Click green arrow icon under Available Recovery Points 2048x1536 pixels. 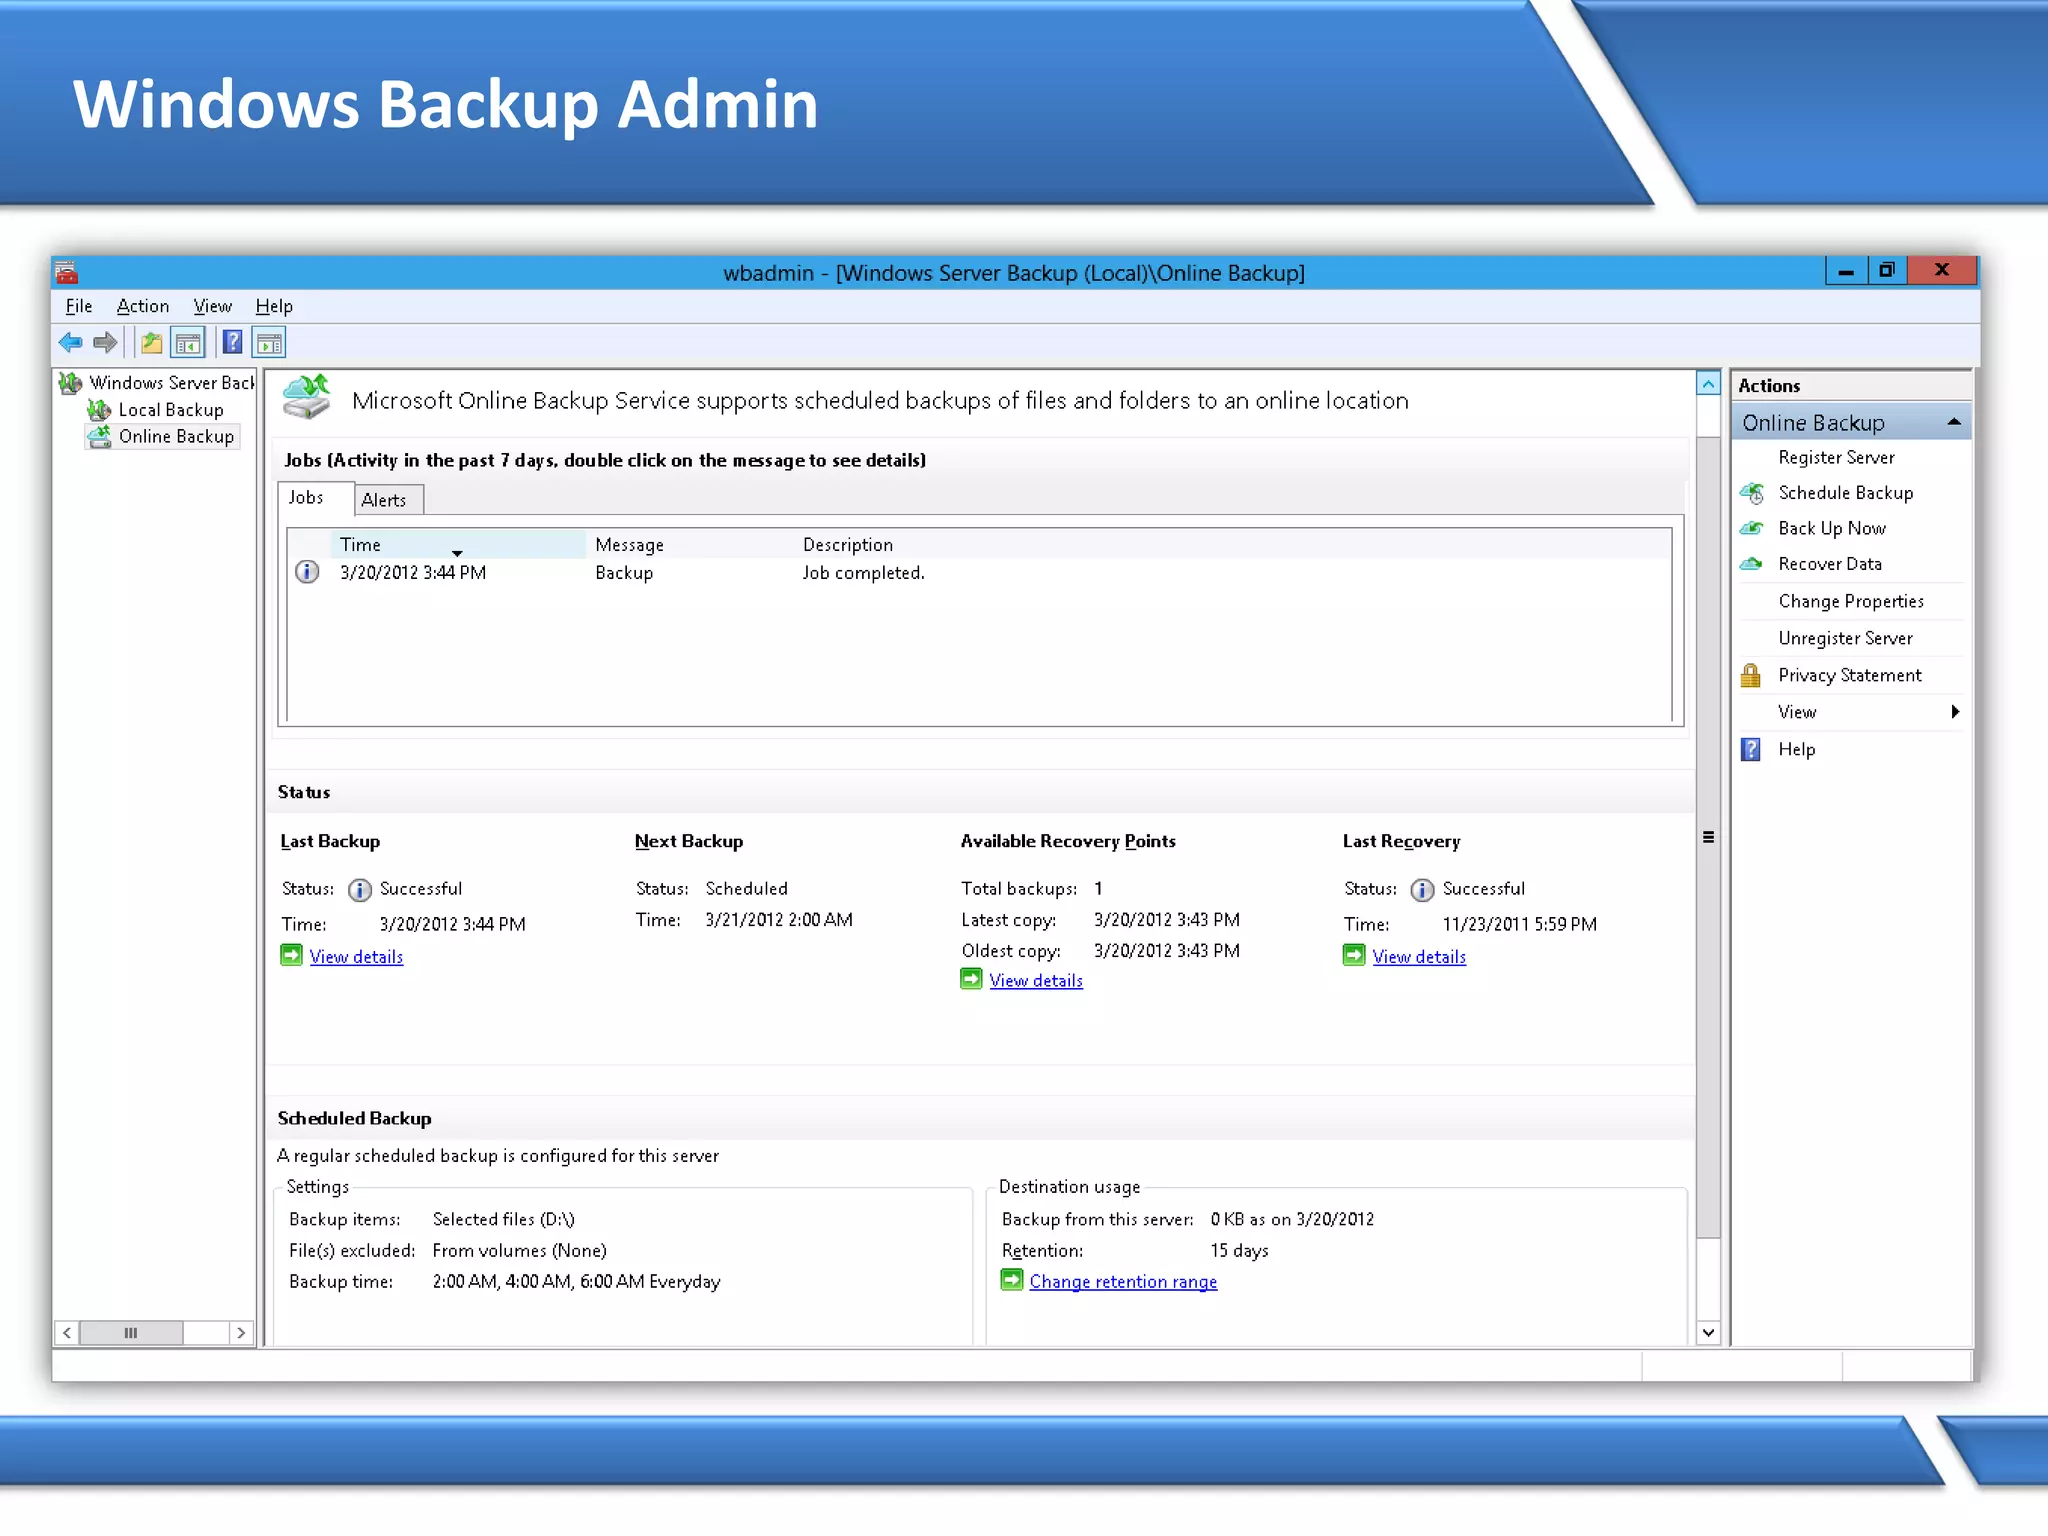pyautogui.click(x=971, y=979)
